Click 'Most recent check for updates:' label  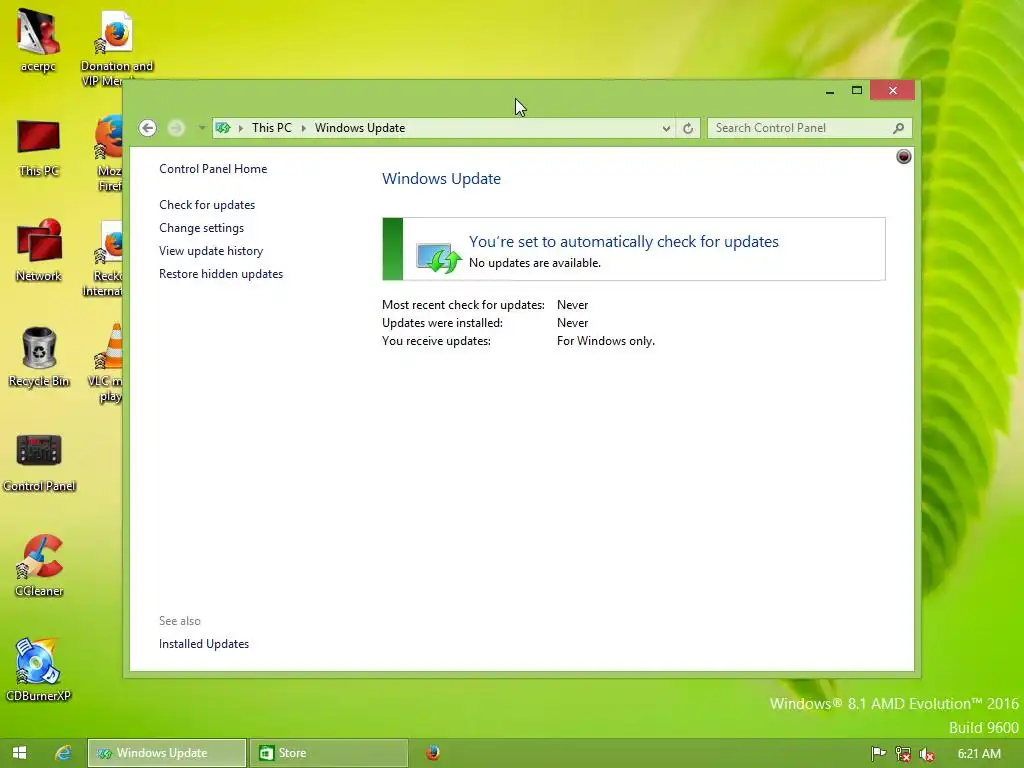click(x=463, y=305)
